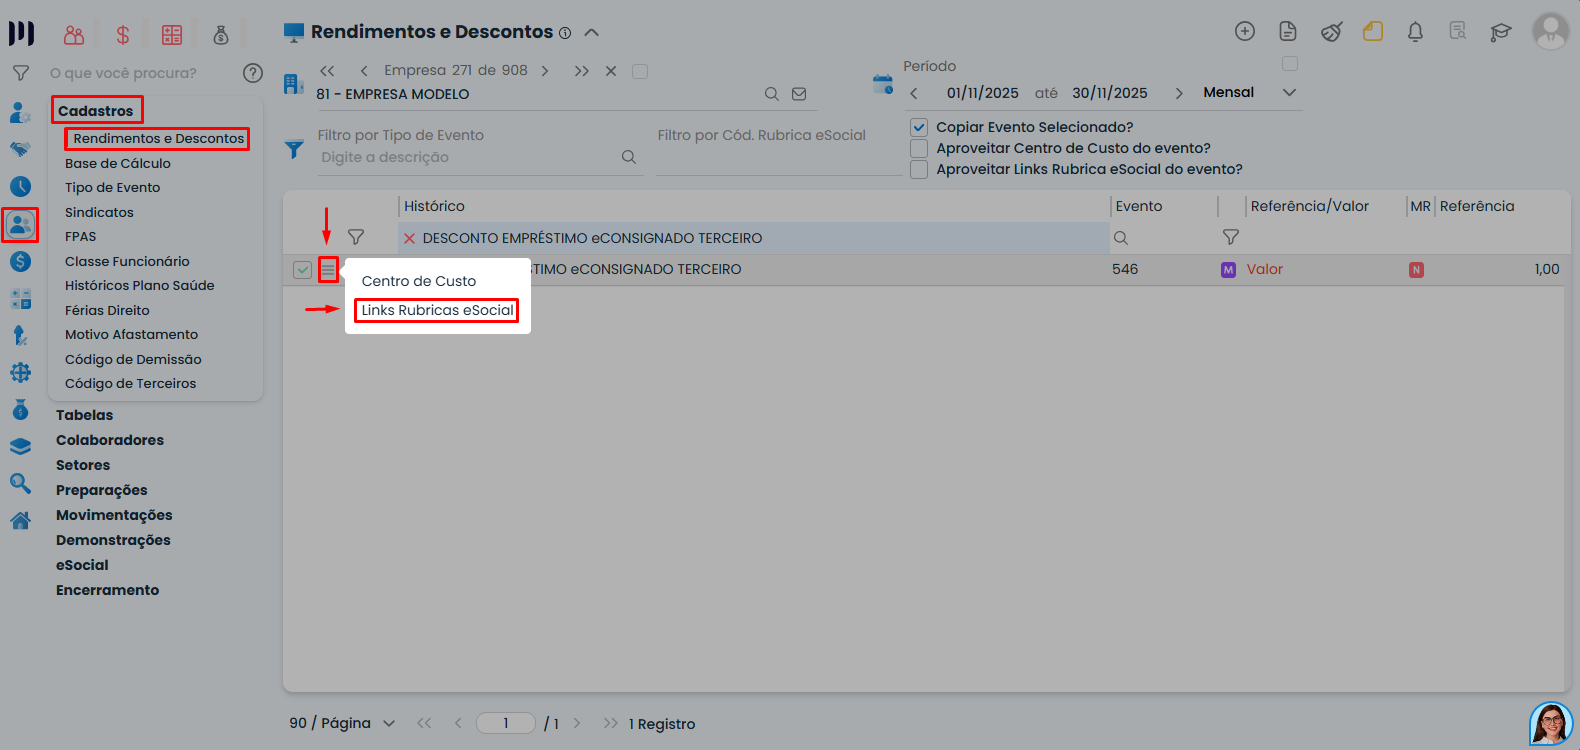Click the graduation cap training icon
Viewport: 1580px width, 750px height.
tap(1500, 32)
